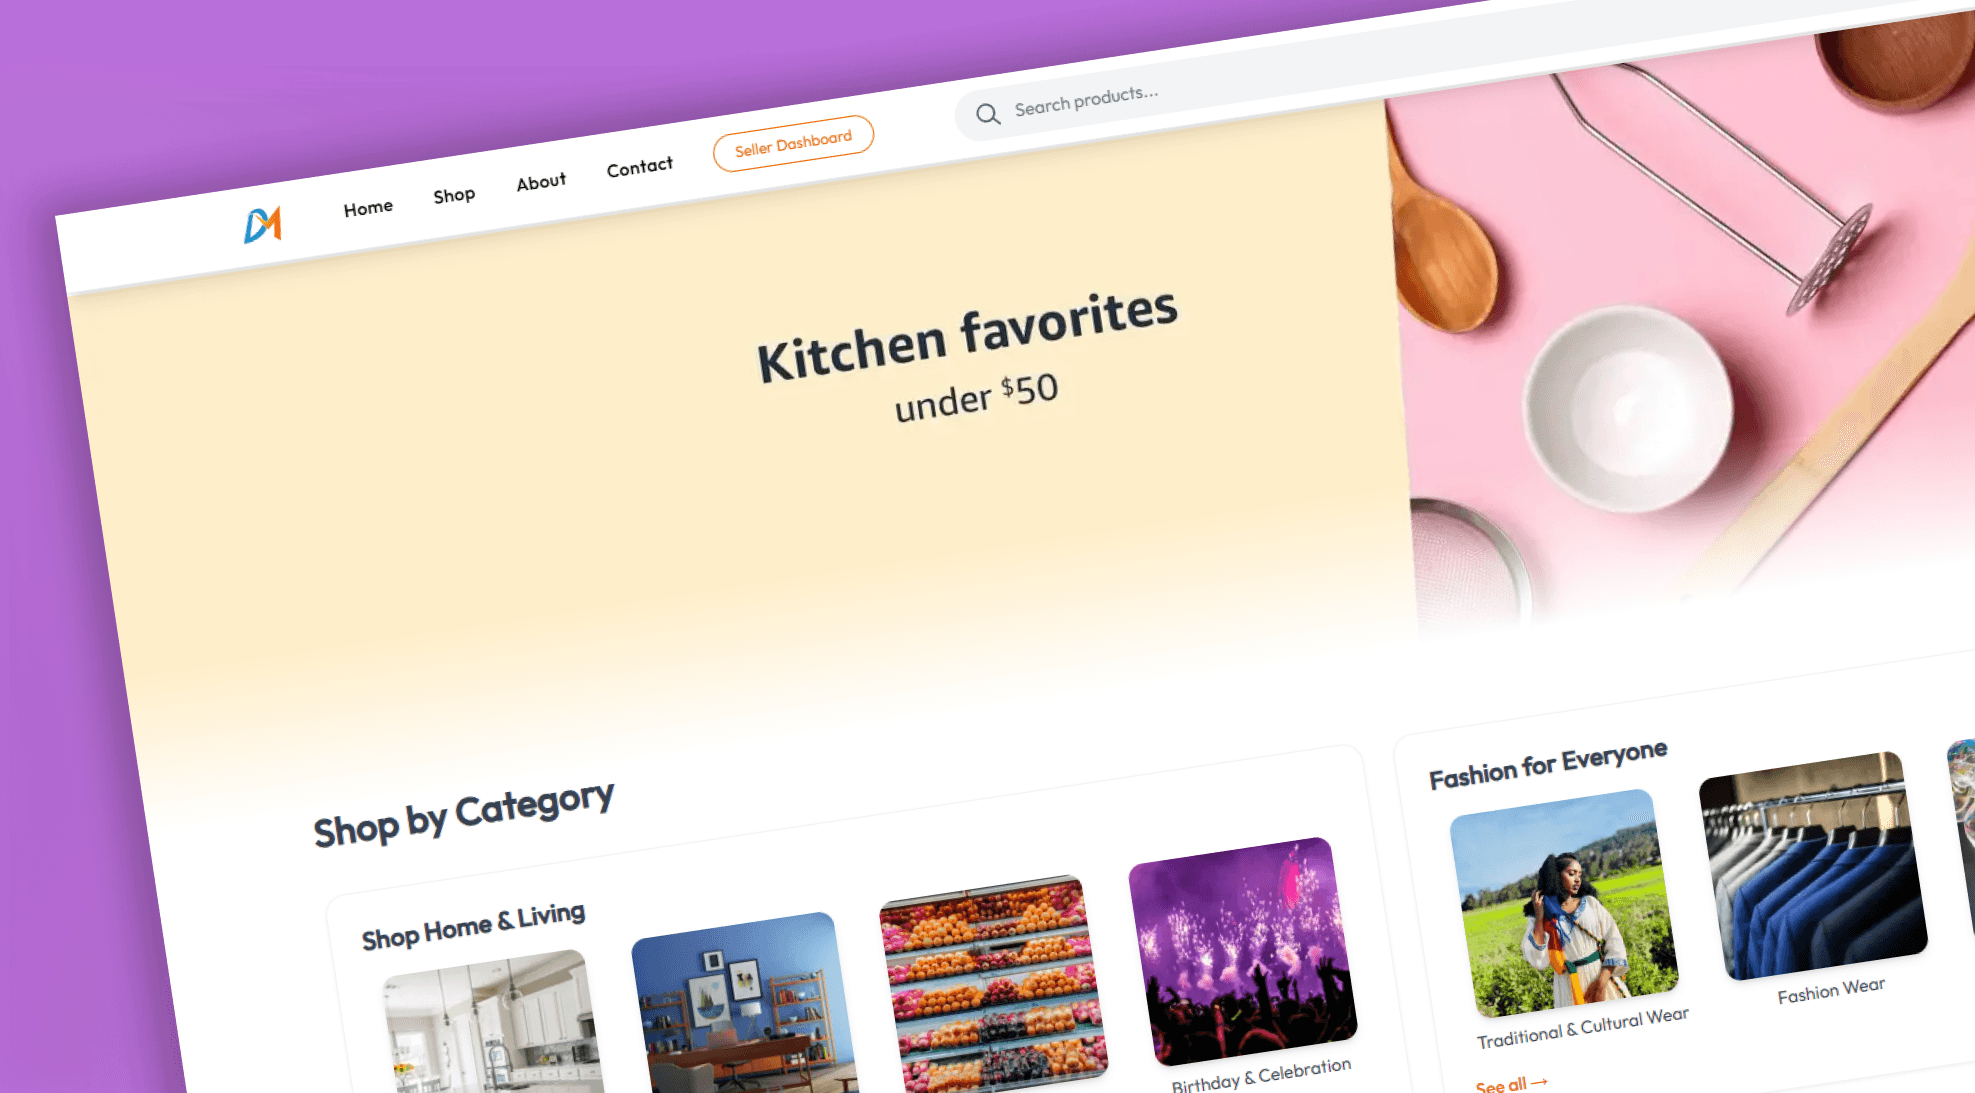
Task: Open the Home menu item
Action: (x=368, y=208)
